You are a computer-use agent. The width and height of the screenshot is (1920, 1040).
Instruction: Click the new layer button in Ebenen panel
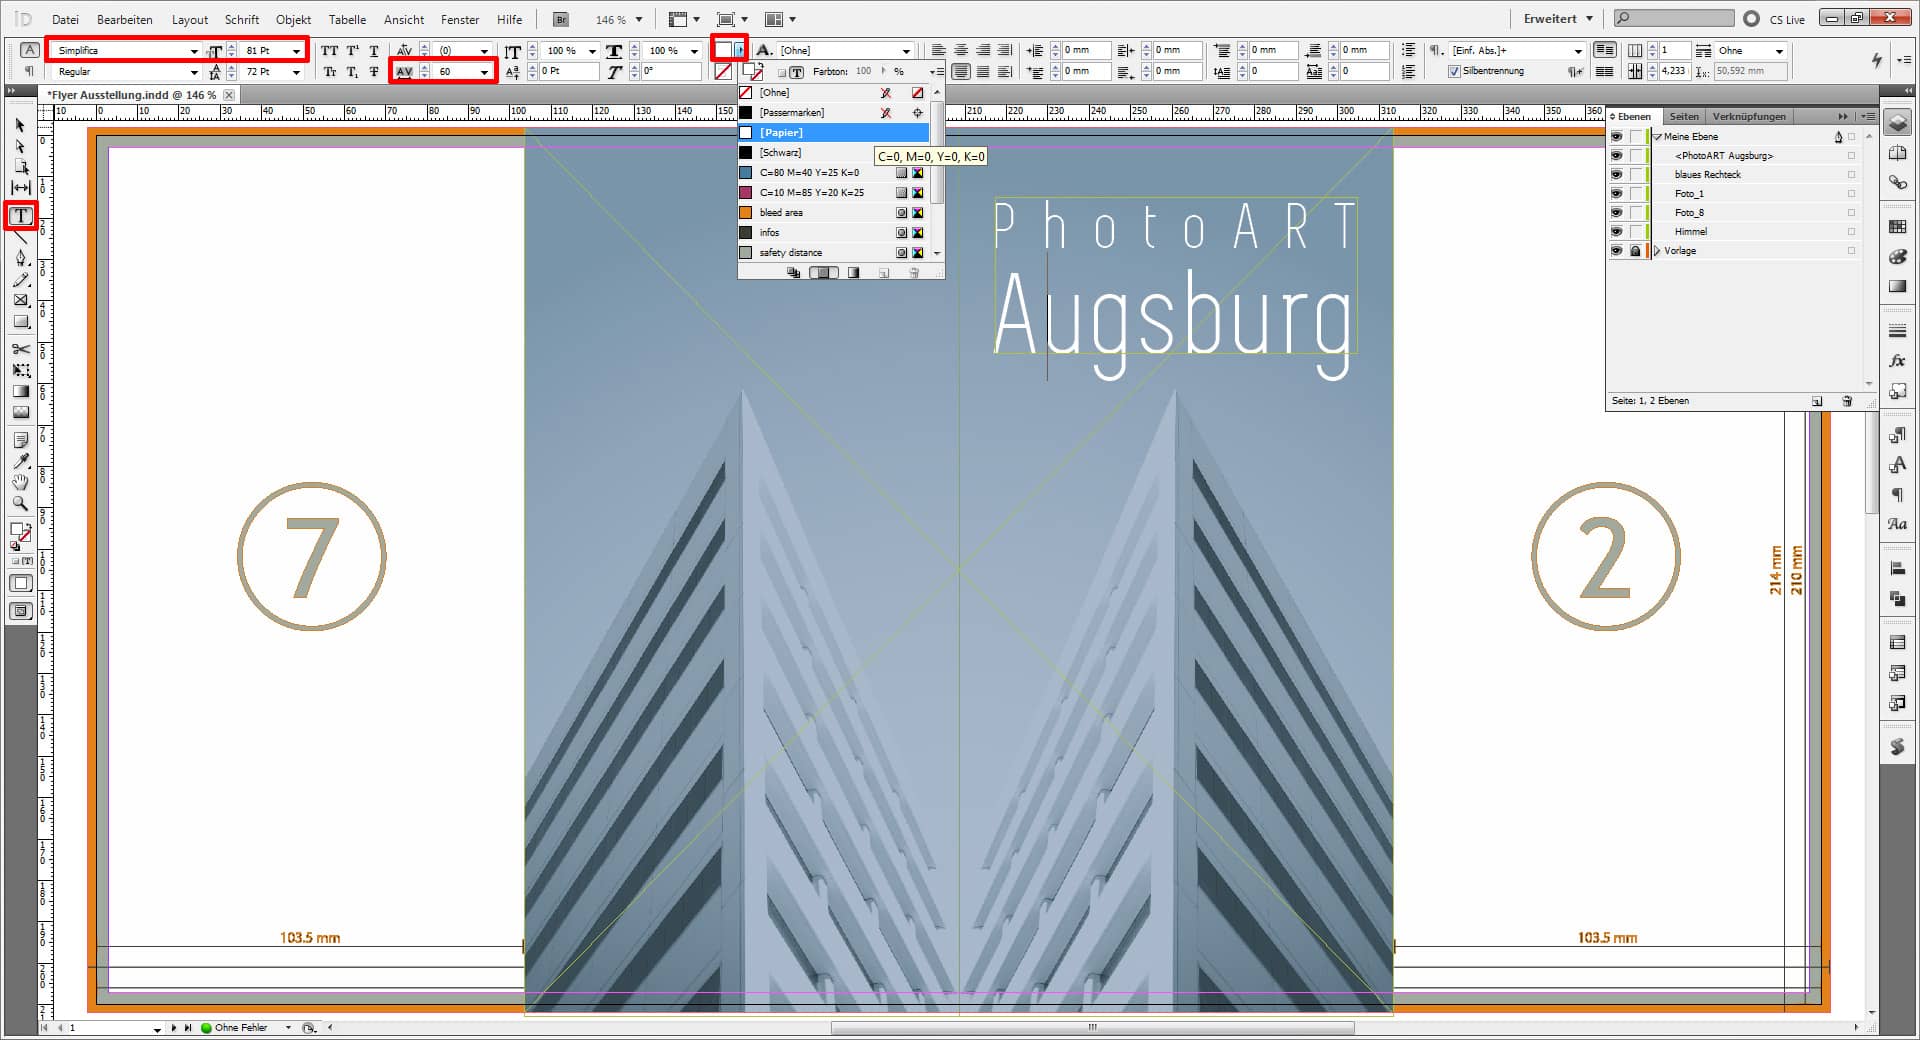[x=1818, y=400]
